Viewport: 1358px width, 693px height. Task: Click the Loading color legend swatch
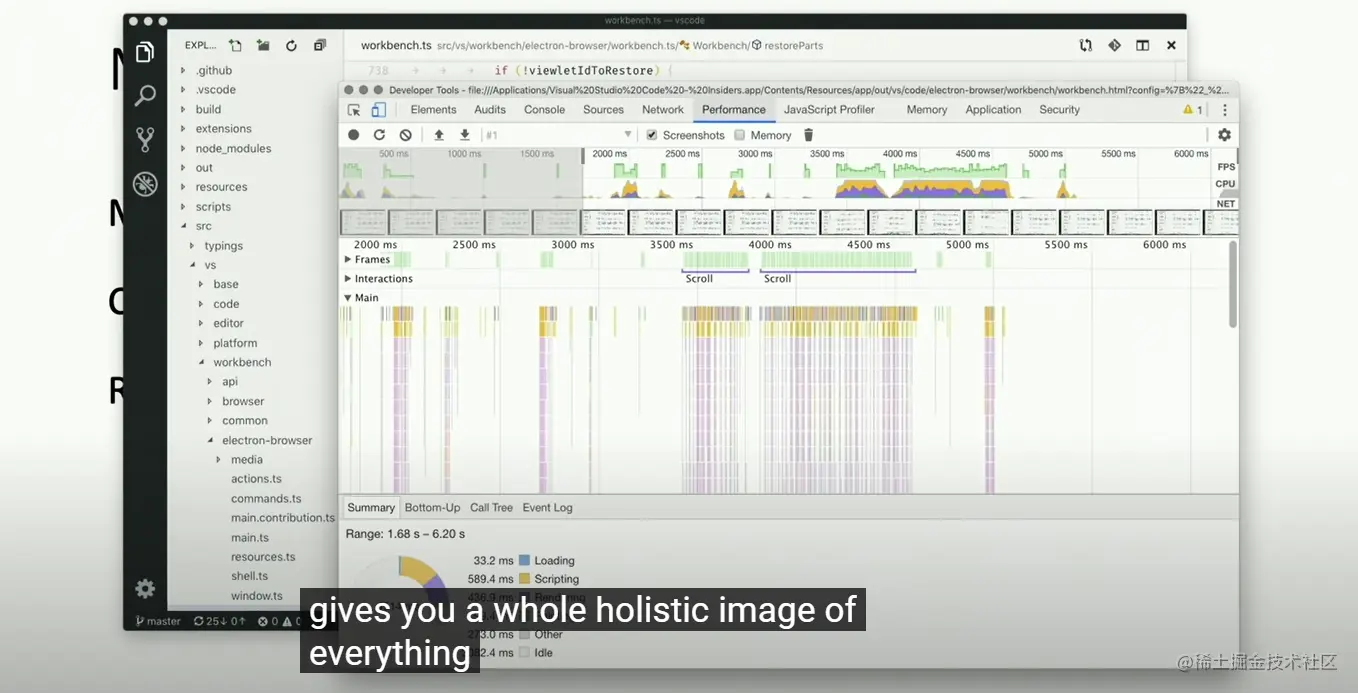(524, 561)
